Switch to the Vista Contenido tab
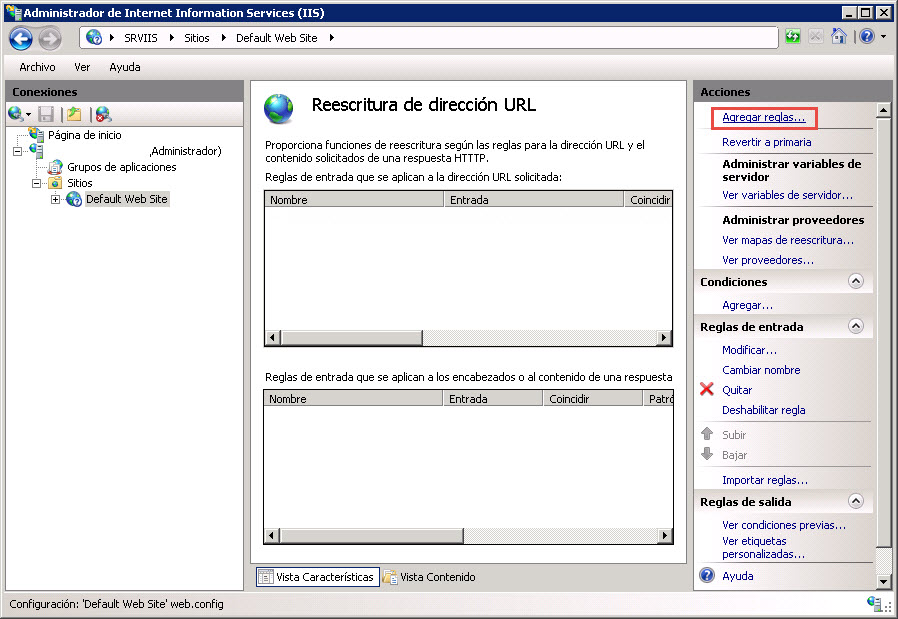This screenshot has height=619, width=898. (430, 577)
